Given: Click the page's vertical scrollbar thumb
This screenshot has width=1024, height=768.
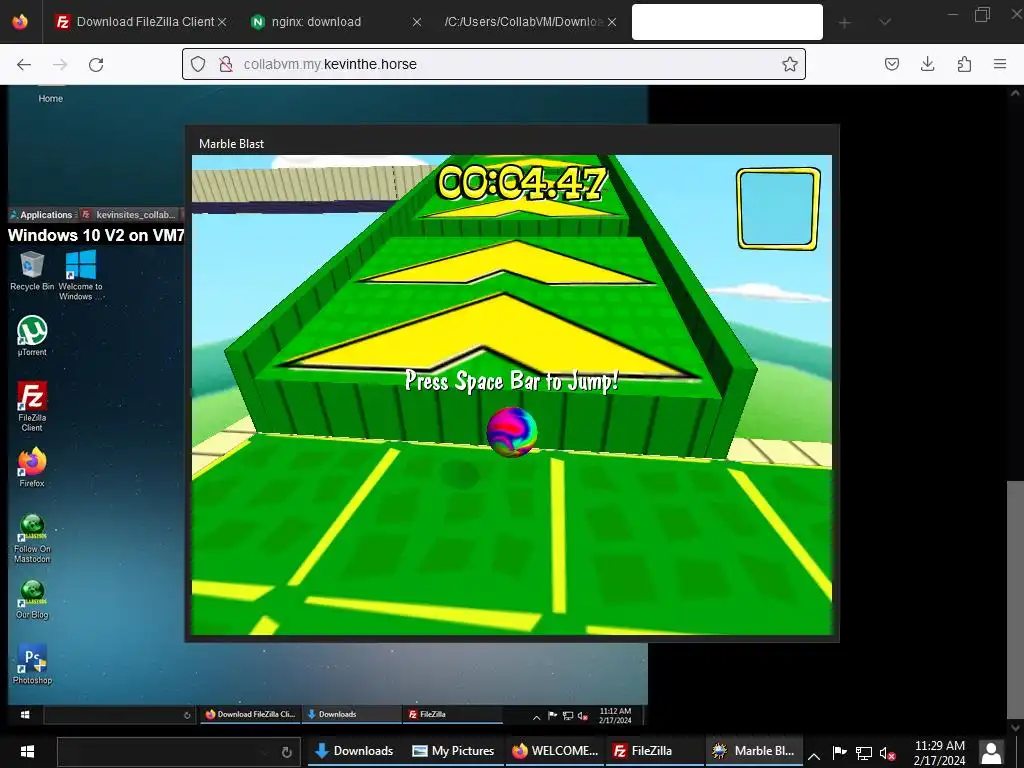Looking at the screenshot, I should [1015, 600].
